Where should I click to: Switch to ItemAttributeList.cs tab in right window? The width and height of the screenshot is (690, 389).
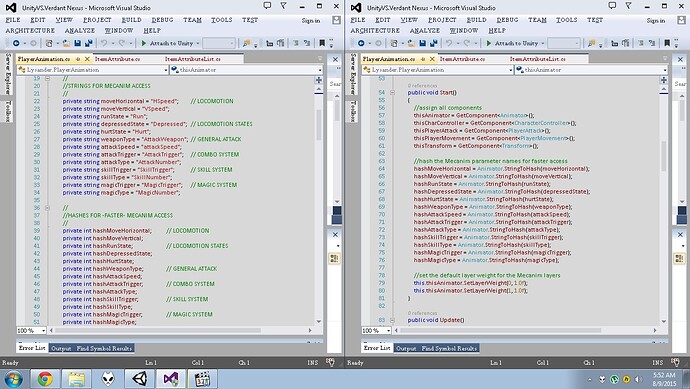[x=538, y=59]
